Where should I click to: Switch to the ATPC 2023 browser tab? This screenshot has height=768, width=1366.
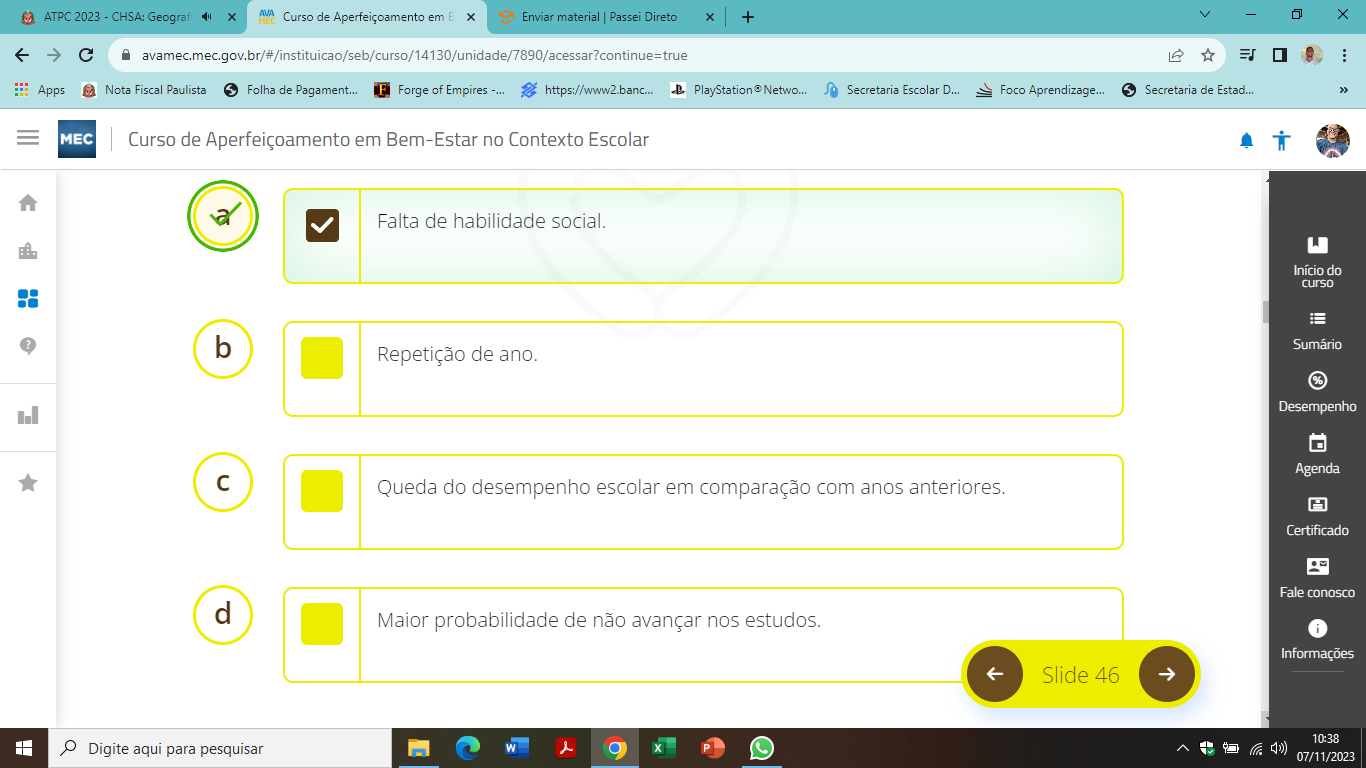click(x=110, y=17)
